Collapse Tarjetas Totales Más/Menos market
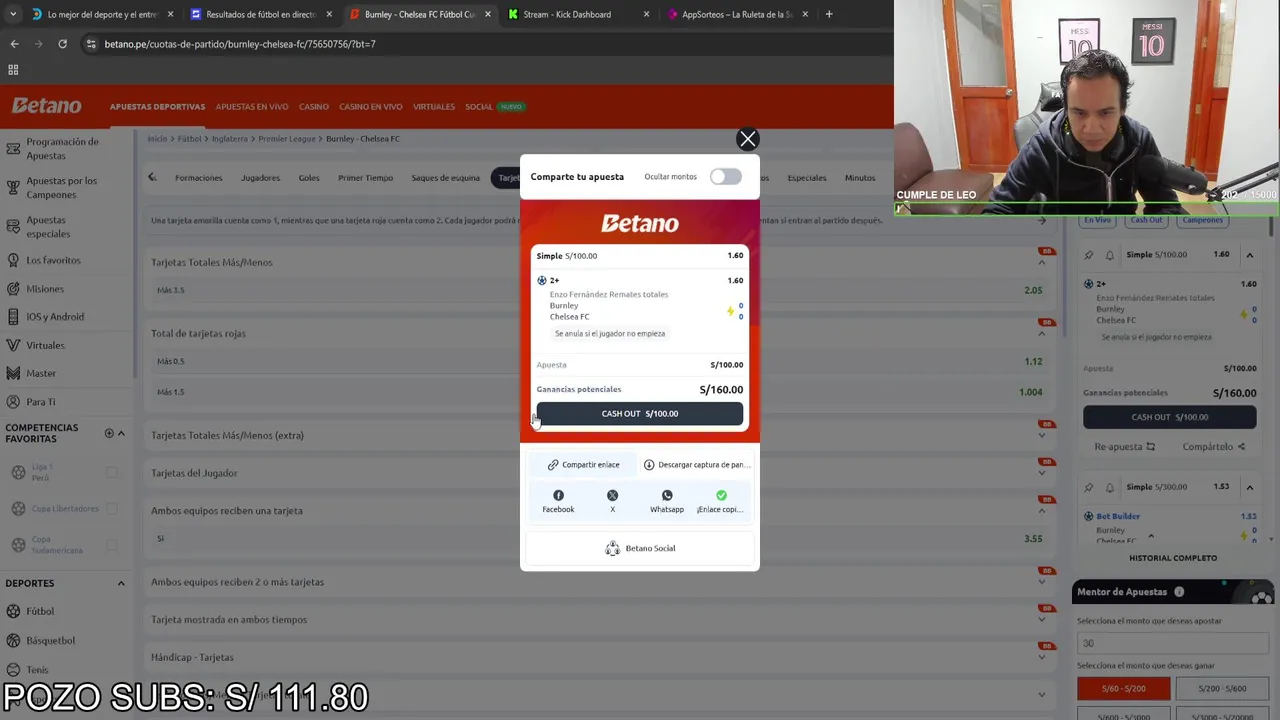The width and height of the screenshot is (1280, 720). [x=1042, y=263]
